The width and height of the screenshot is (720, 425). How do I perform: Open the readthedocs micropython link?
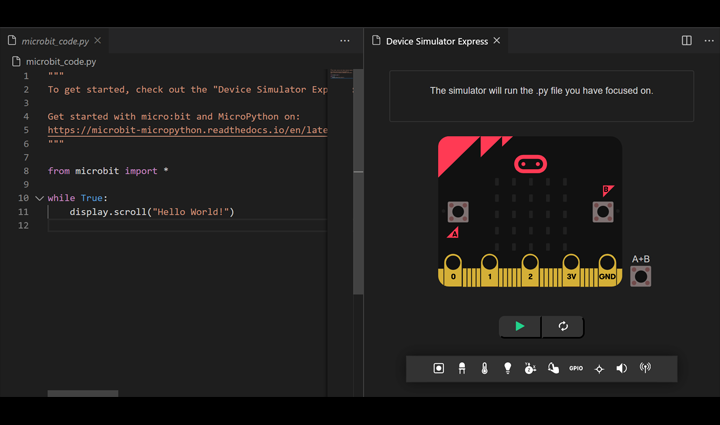click(187, 130)
